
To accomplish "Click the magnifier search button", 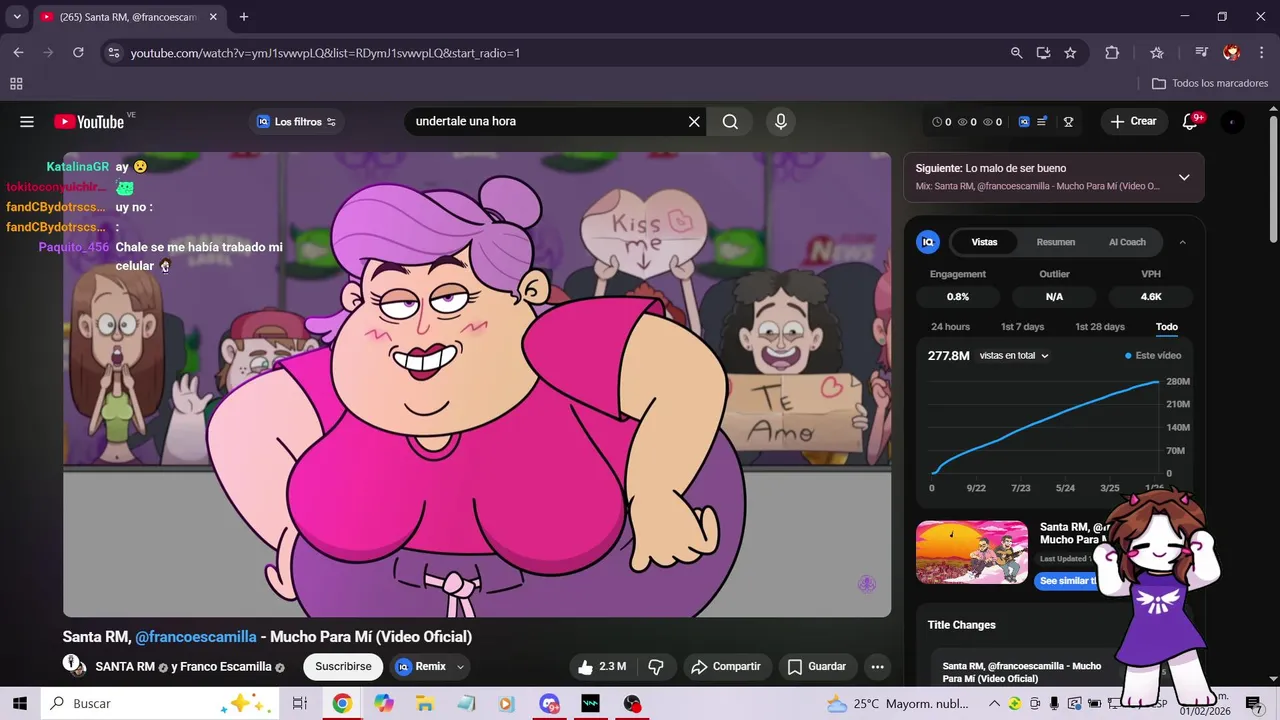I will pyautogui.click(x=730, y=122).
